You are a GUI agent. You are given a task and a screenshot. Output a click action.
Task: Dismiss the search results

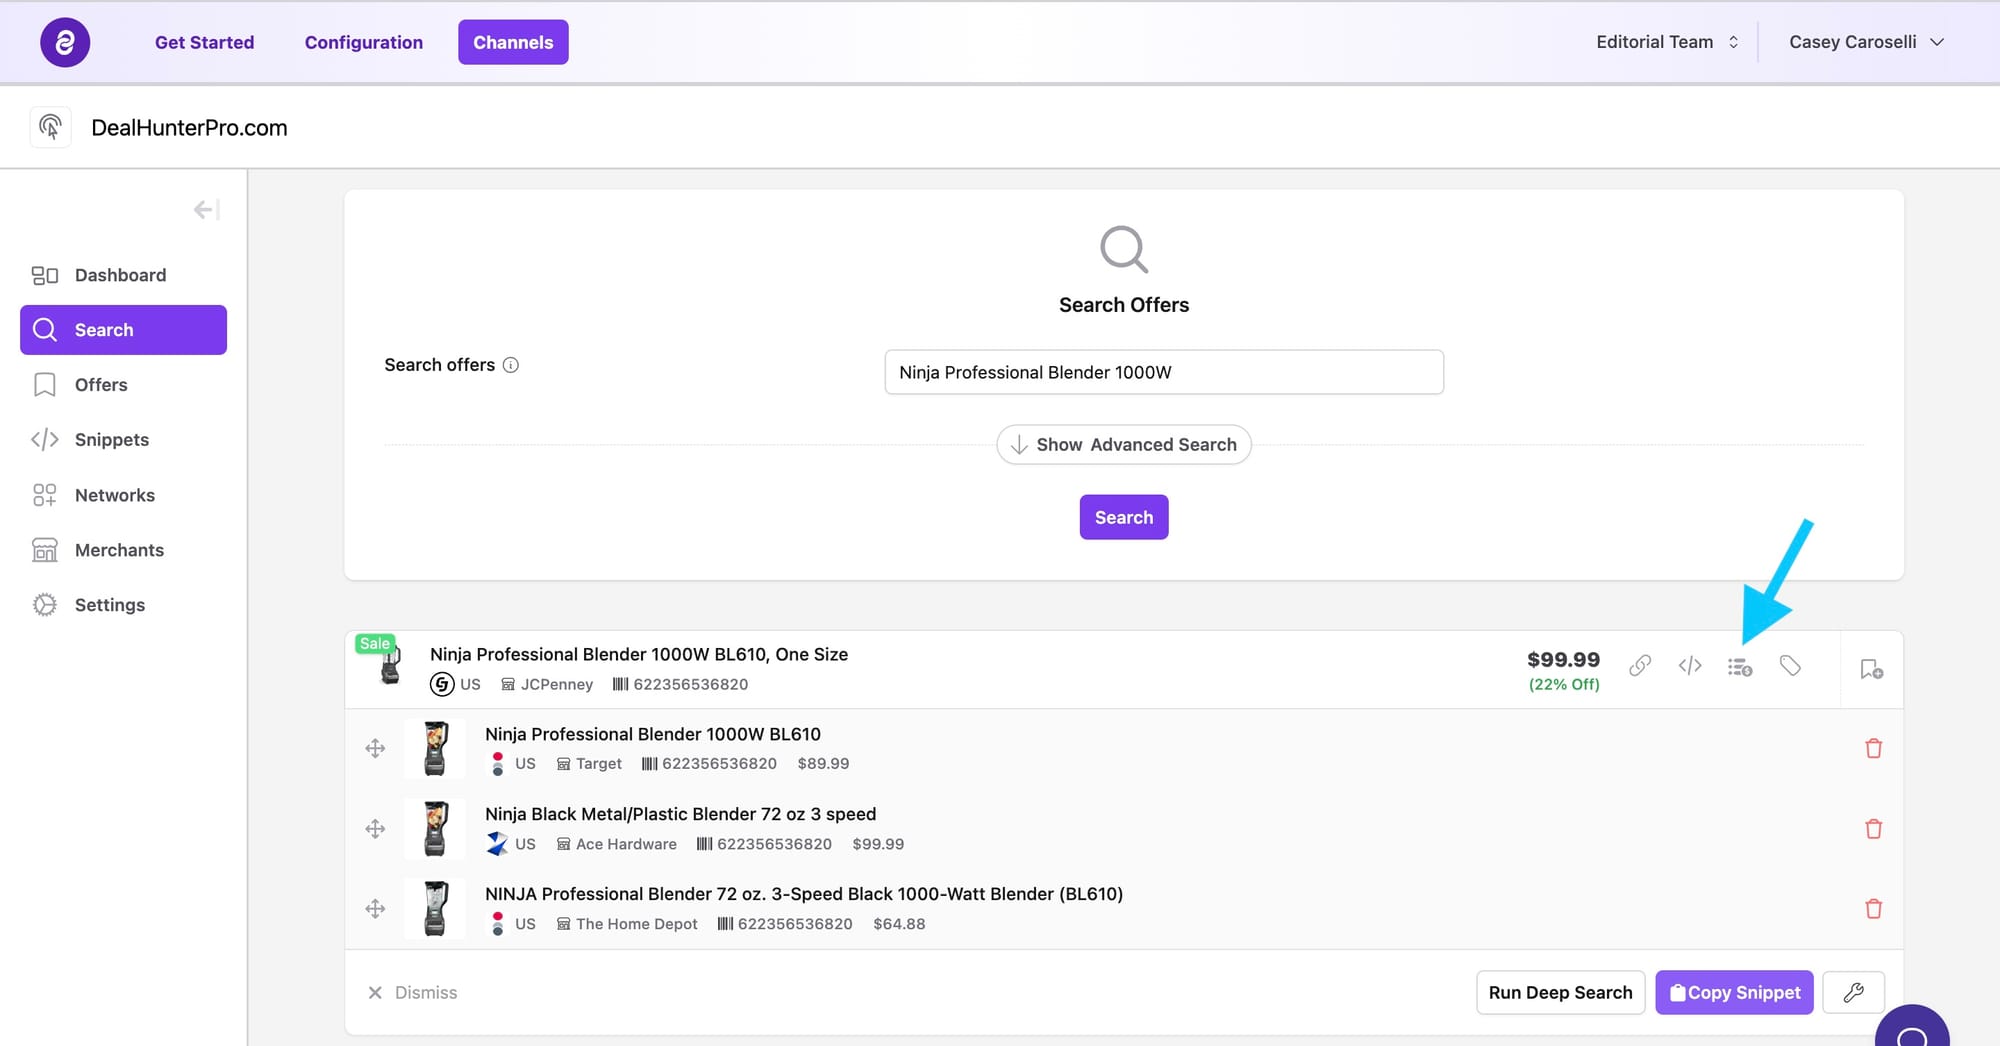[413, 992]
